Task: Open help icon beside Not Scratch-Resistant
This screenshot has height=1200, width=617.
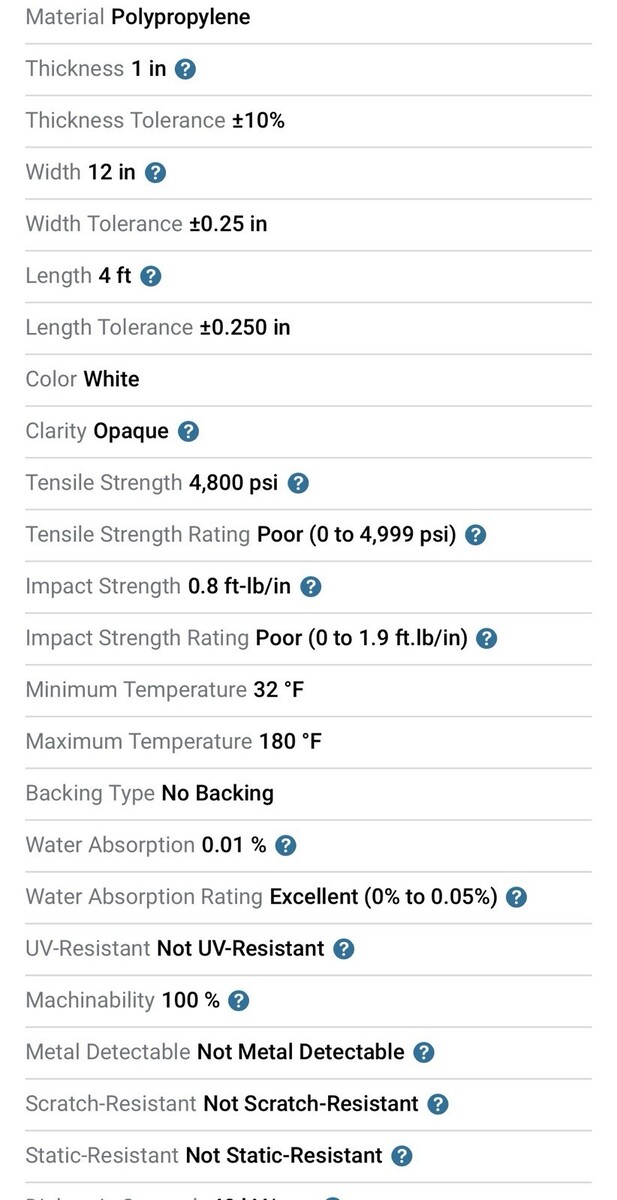Action: (438, 1104)
